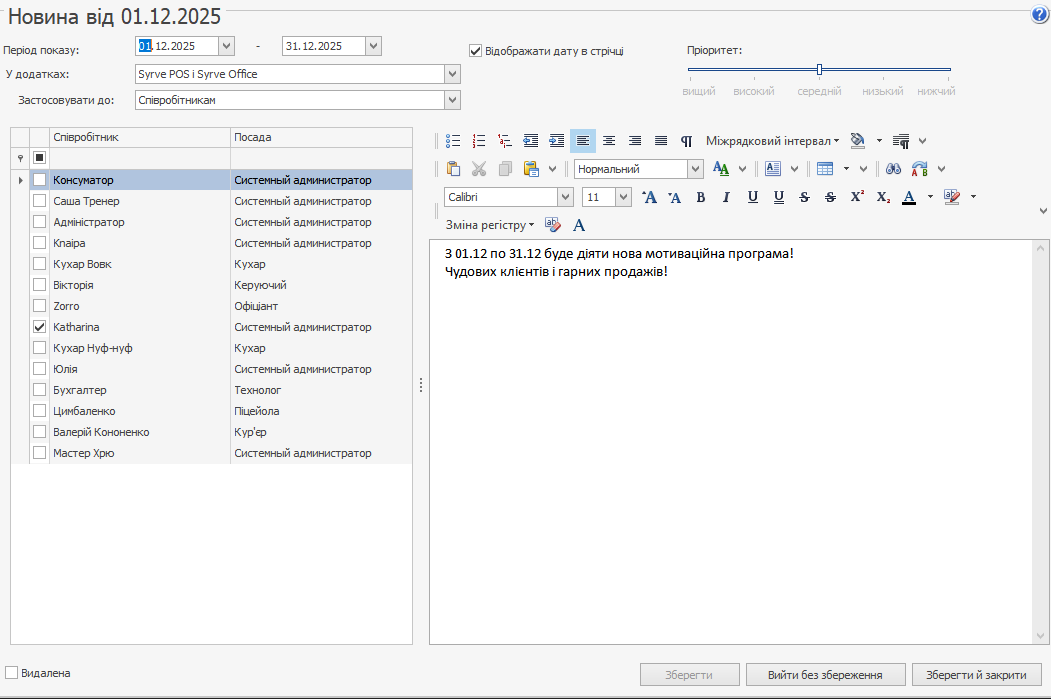Open the Зміна регістру menu

coord(489,224)
